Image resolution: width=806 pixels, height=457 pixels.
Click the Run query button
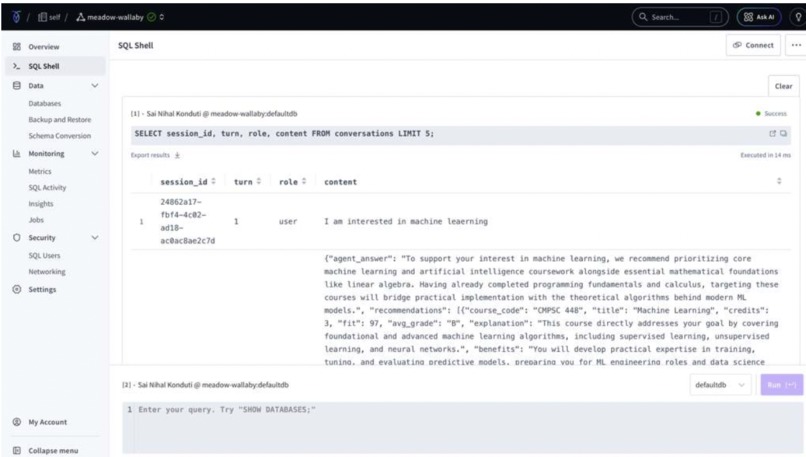781,385
